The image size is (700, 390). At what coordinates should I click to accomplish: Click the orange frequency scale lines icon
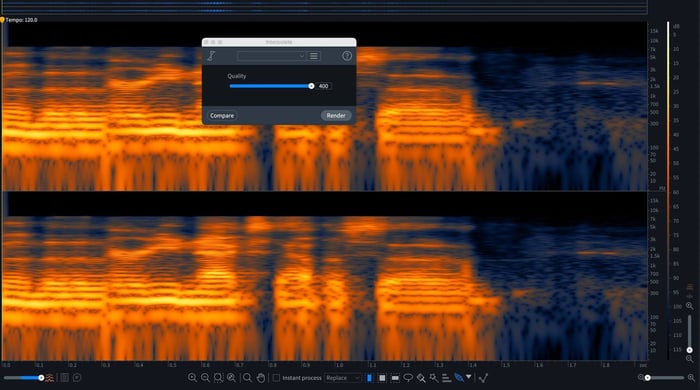pyautogui.click(x=690, y=287)
